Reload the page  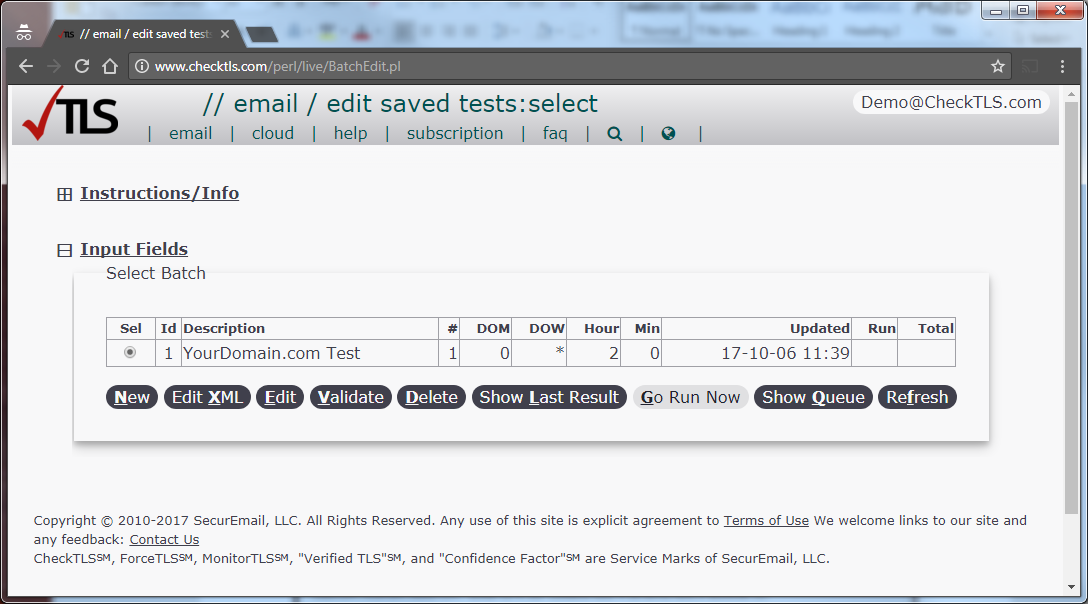coord(82,67)
